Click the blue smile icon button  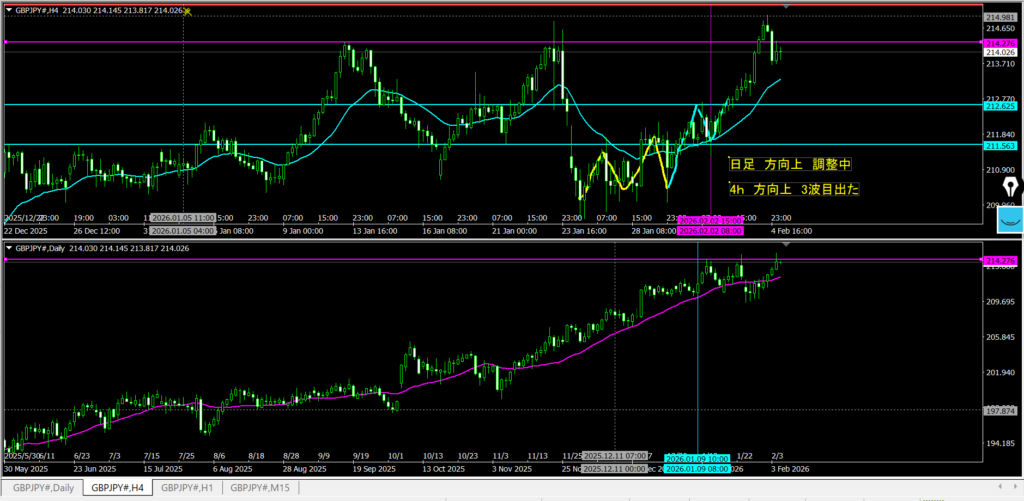click(1010, 221)
